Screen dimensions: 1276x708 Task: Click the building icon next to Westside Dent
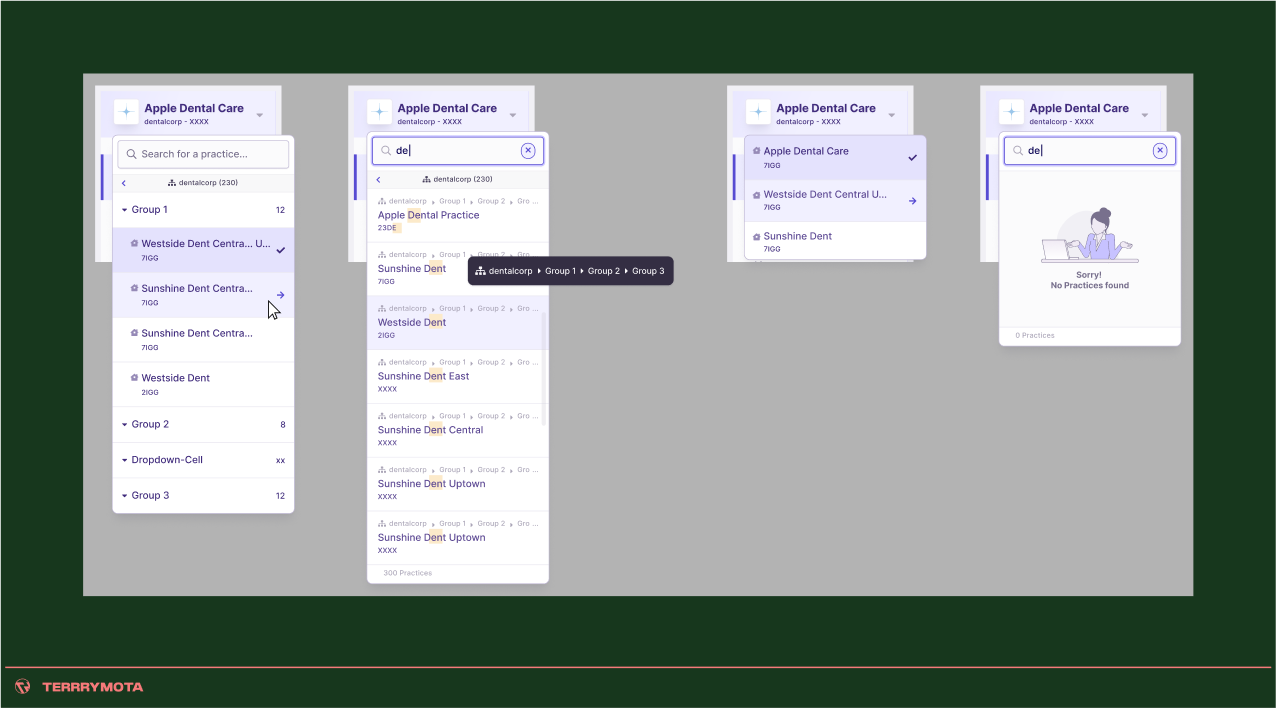[134, 377]
